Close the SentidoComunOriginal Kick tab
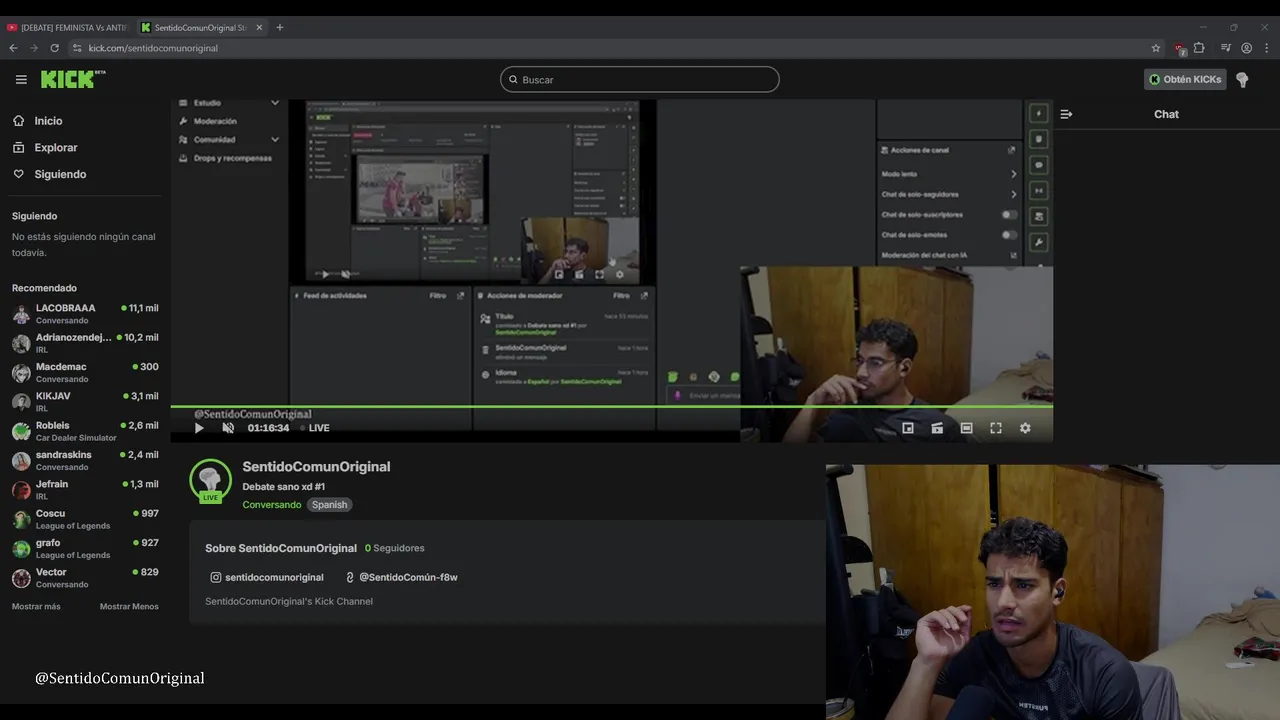The width and height of the screenshot is (1280, 720). [259, 28]
